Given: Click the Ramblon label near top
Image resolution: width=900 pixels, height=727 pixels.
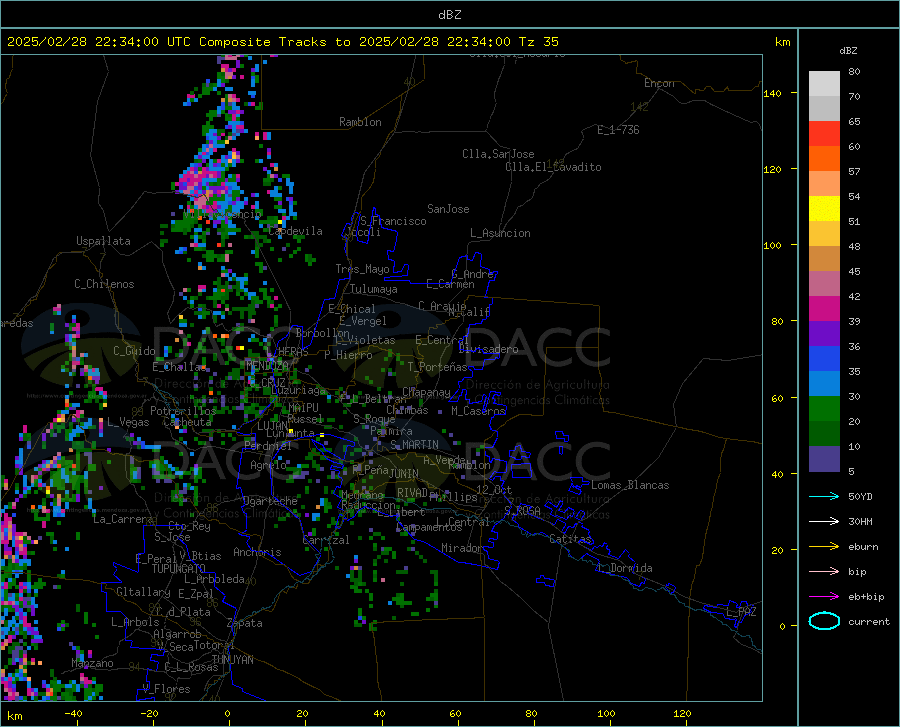Looking at the screenshot, I should 360,122.
